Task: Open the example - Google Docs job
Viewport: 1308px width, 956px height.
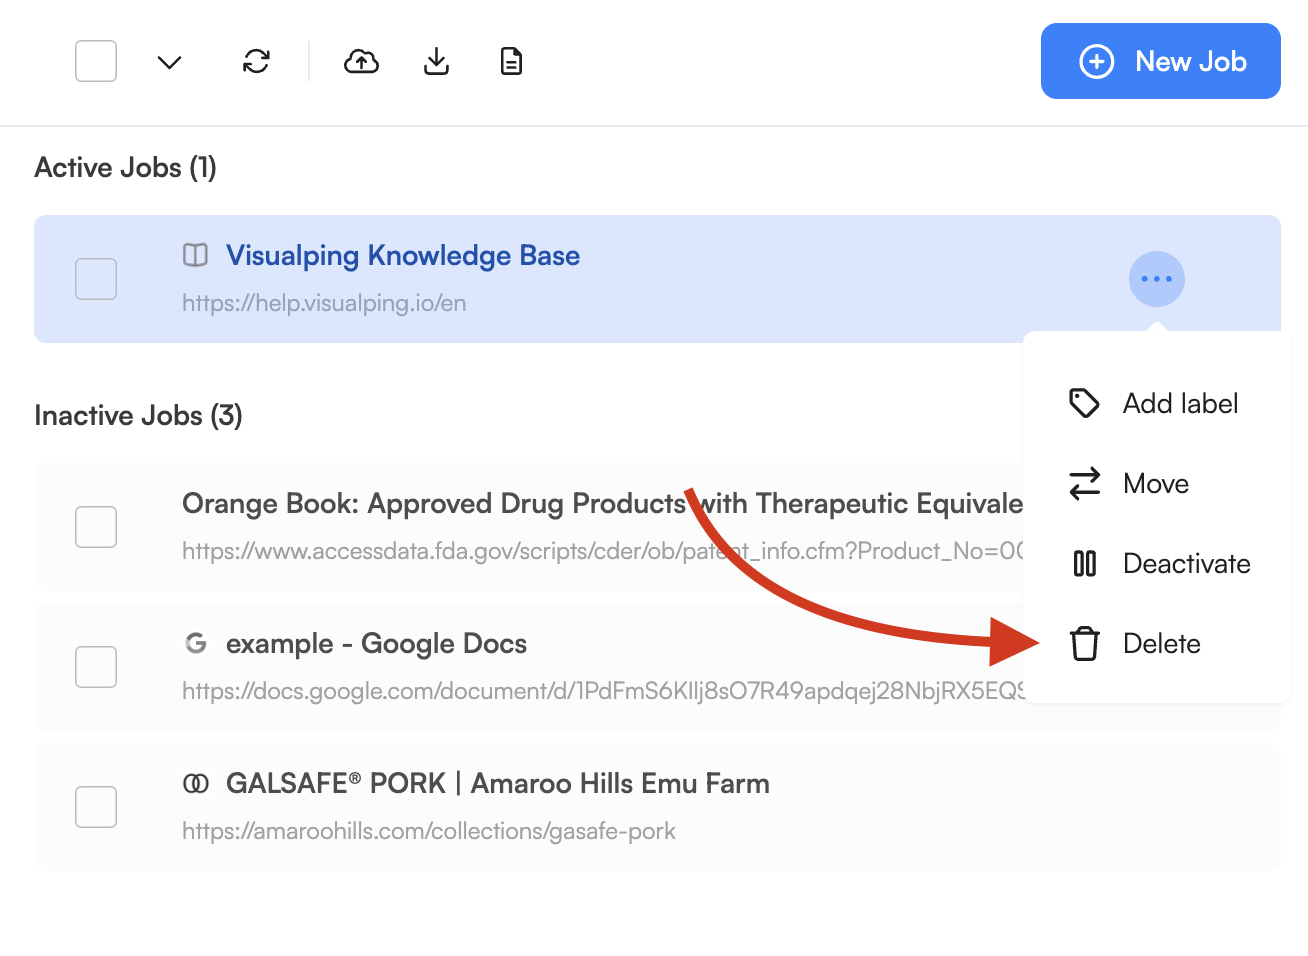Action: pyautogui.click(x=376, y=644)
